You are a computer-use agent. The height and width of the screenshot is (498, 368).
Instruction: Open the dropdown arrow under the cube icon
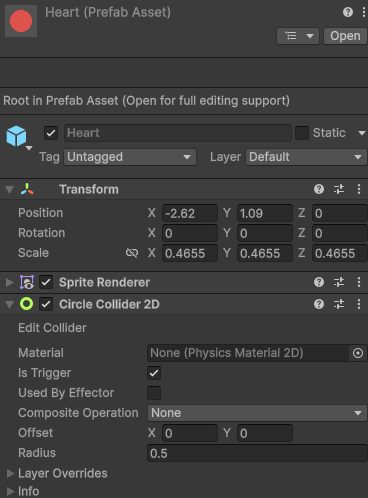tap(29, 148)
